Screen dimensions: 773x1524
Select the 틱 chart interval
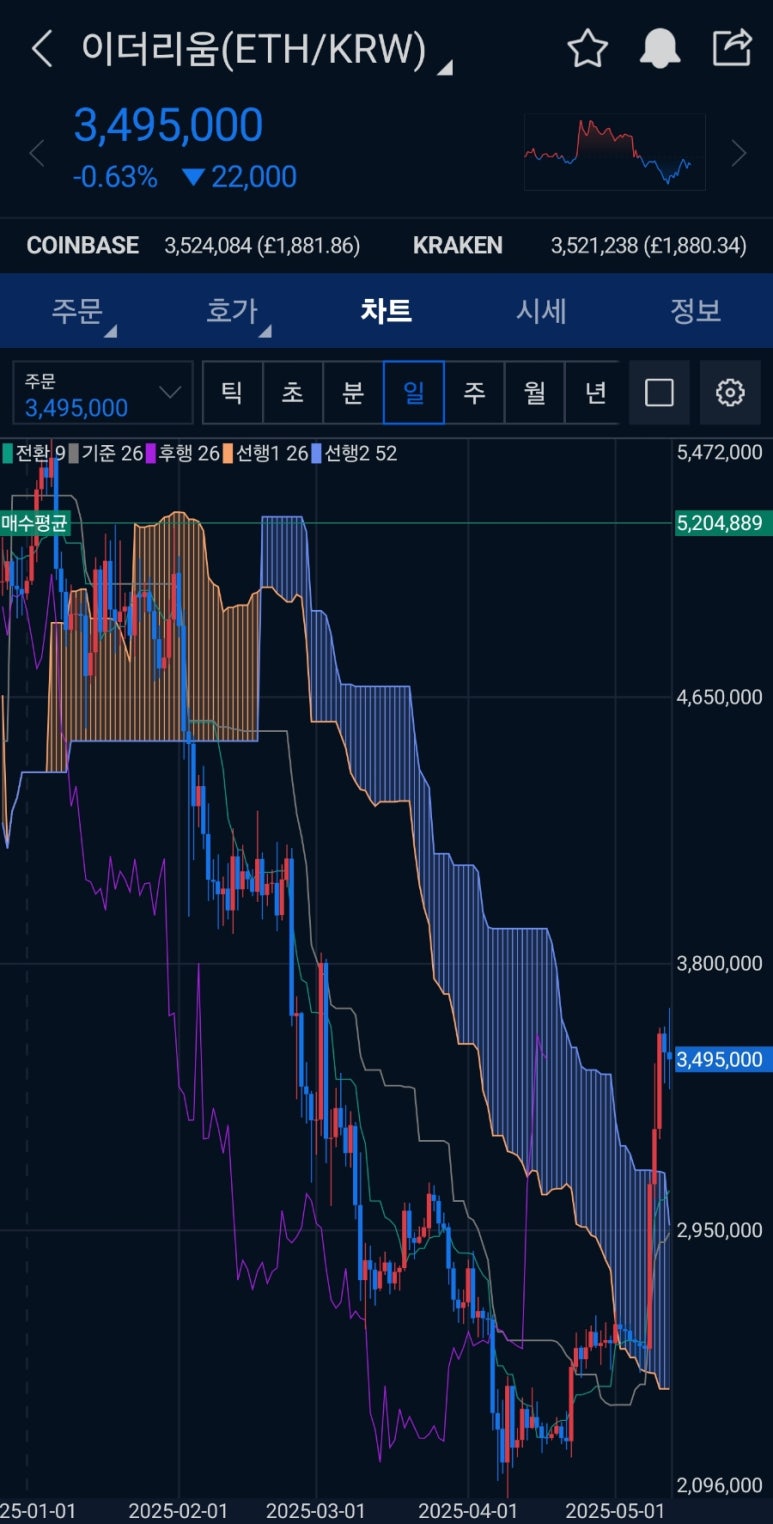[x=232, y=393]
